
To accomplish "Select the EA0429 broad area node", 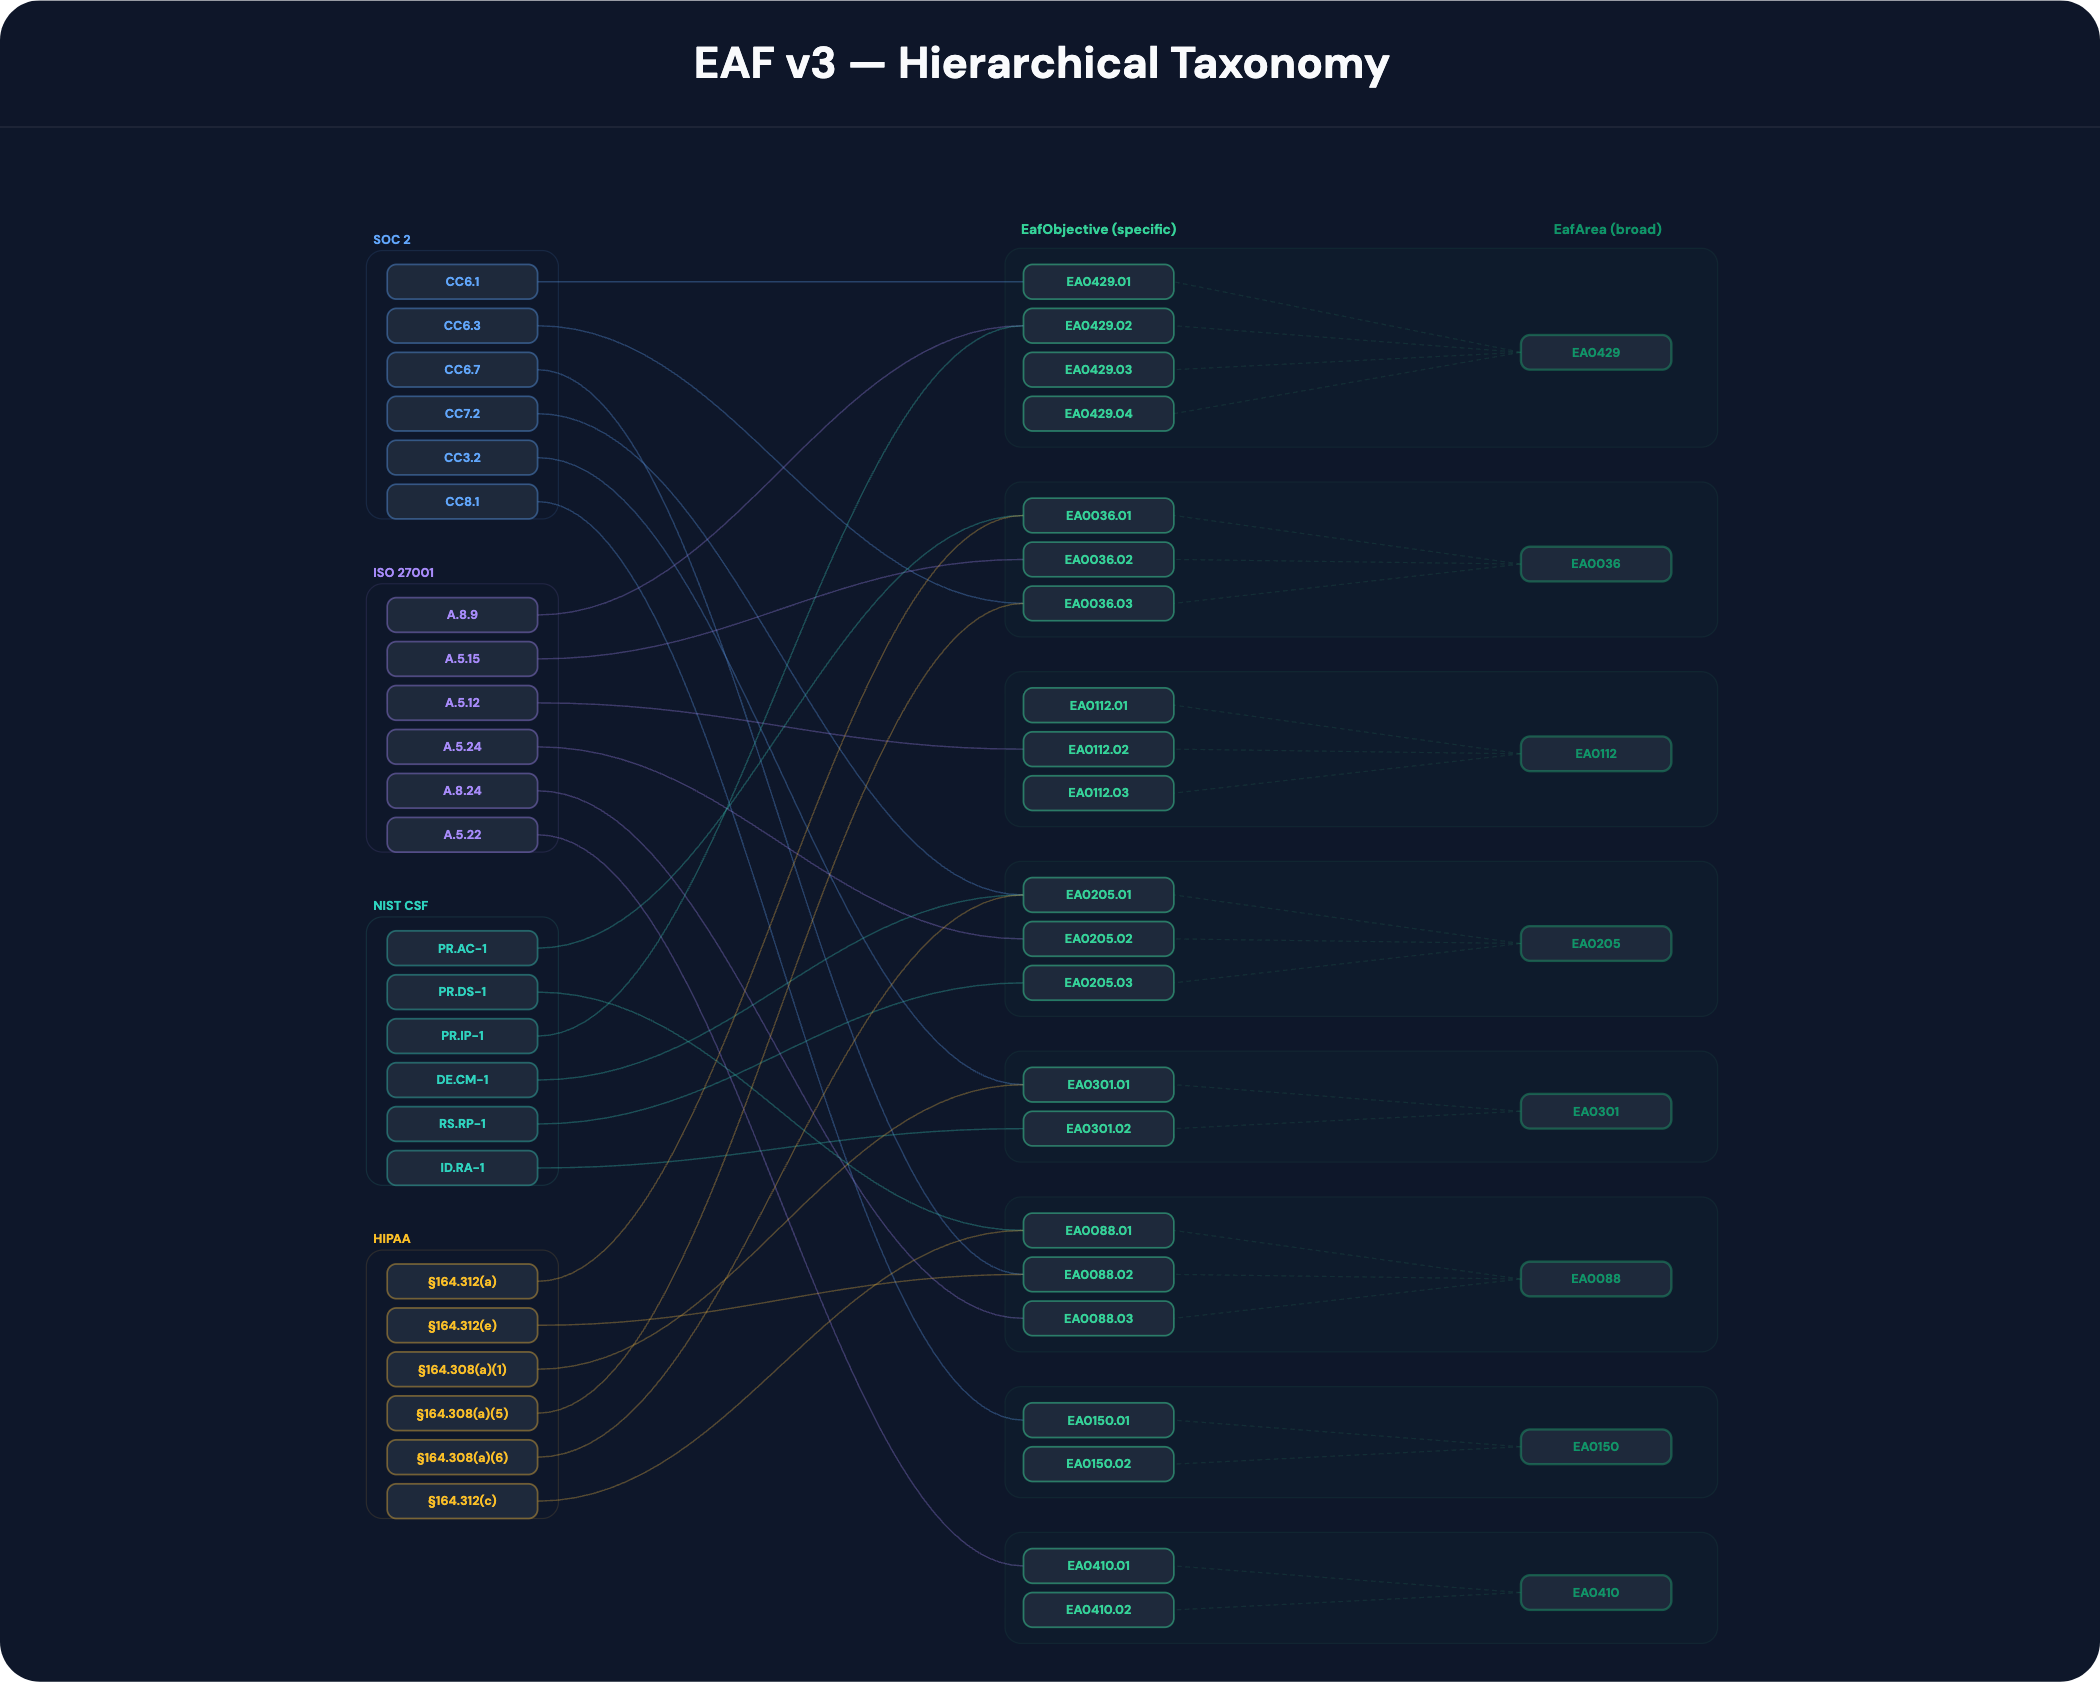I will tap(1595, 353).
